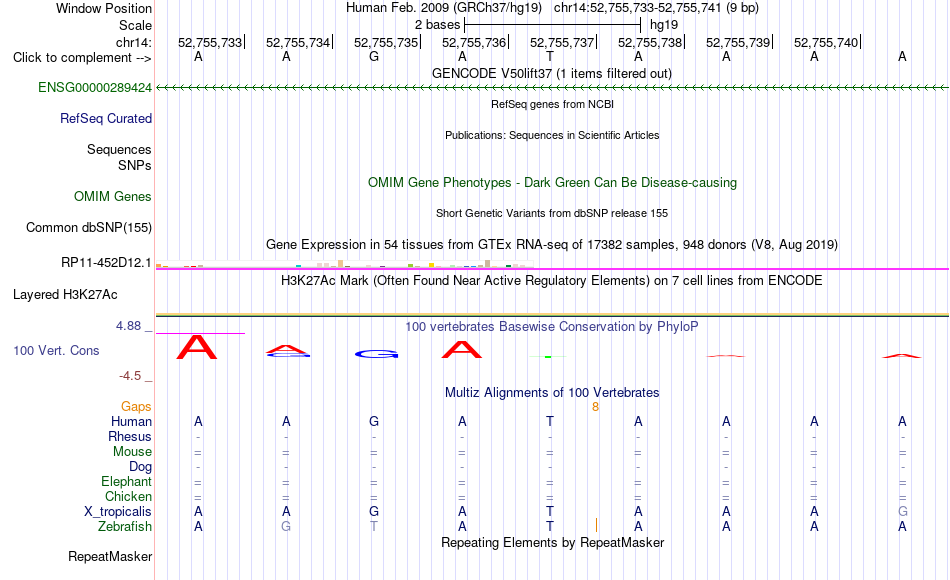Click the ENSG00000289424 gene arrow line
Screen dimensions: 950x580
(552, 88)
